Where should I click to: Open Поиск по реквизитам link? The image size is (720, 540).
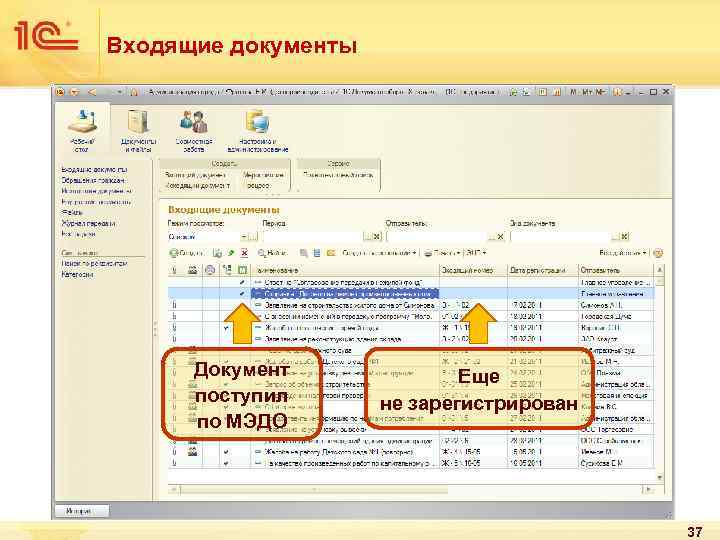click(x=94, y=264)
